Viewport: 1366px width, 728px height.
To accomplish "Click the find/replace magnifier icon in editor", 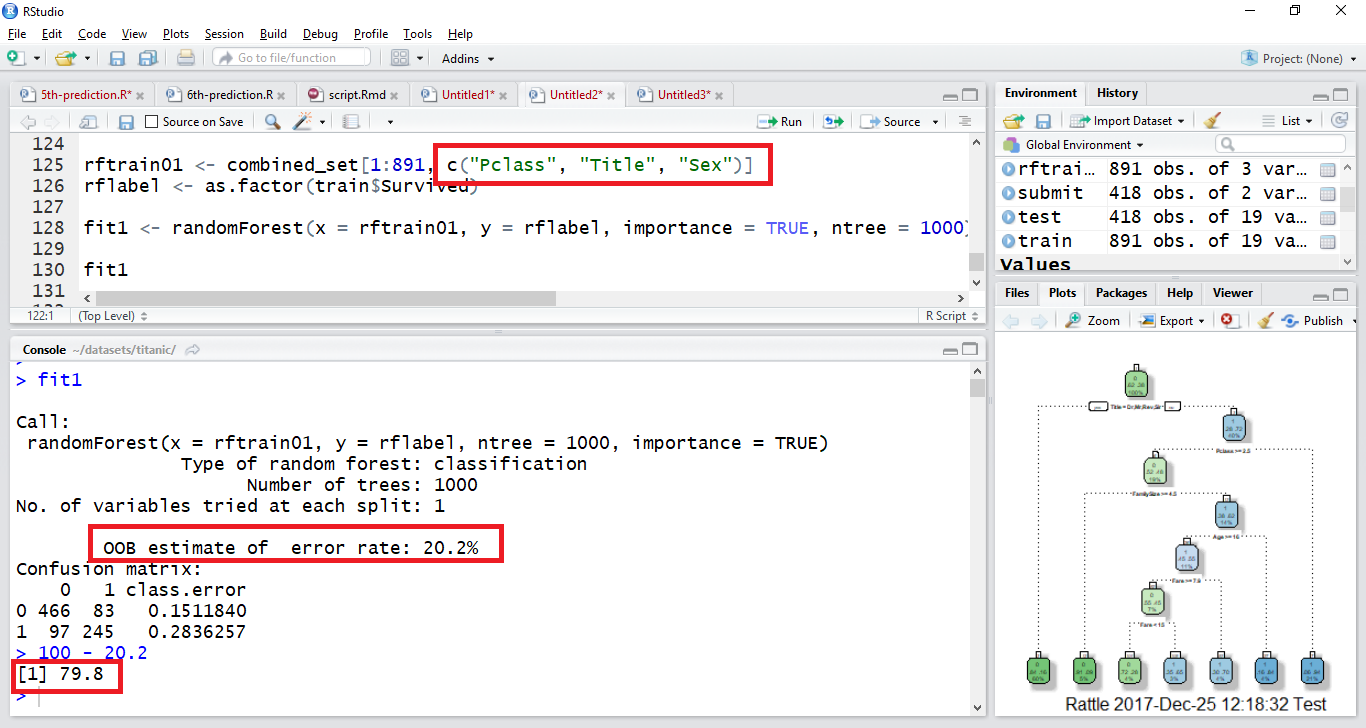I will point(272,122).
